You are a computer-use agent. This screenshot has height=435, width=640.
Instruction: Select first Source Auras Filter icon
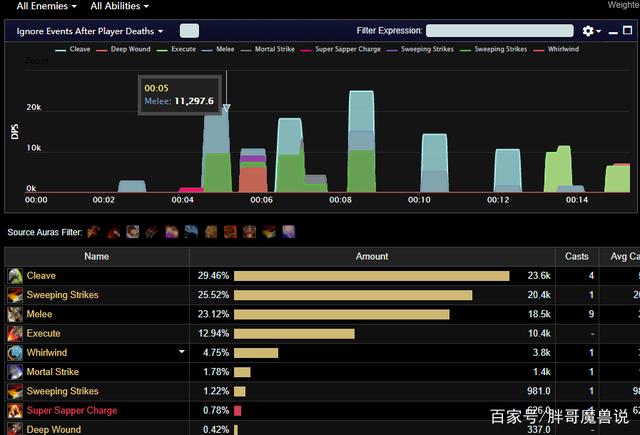pyautogui.click(x=93, y=232)
